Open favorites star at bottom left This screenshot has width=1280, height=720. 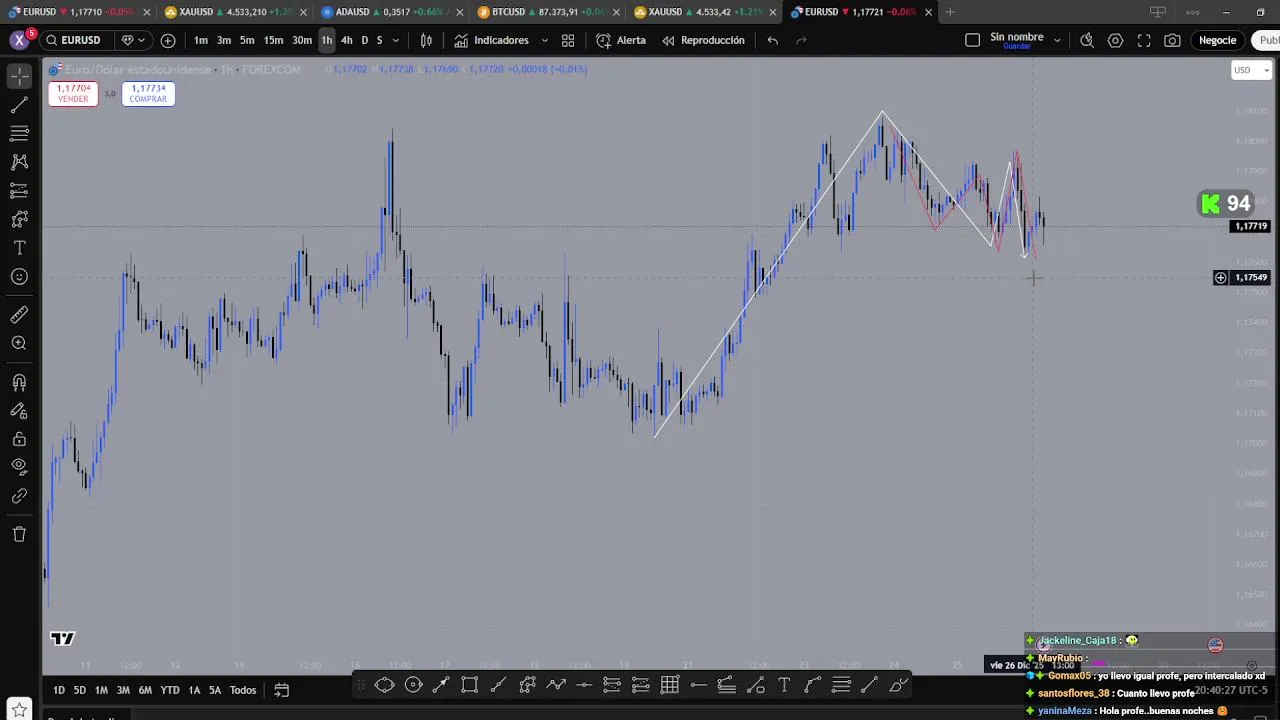(x=19, y=710)
